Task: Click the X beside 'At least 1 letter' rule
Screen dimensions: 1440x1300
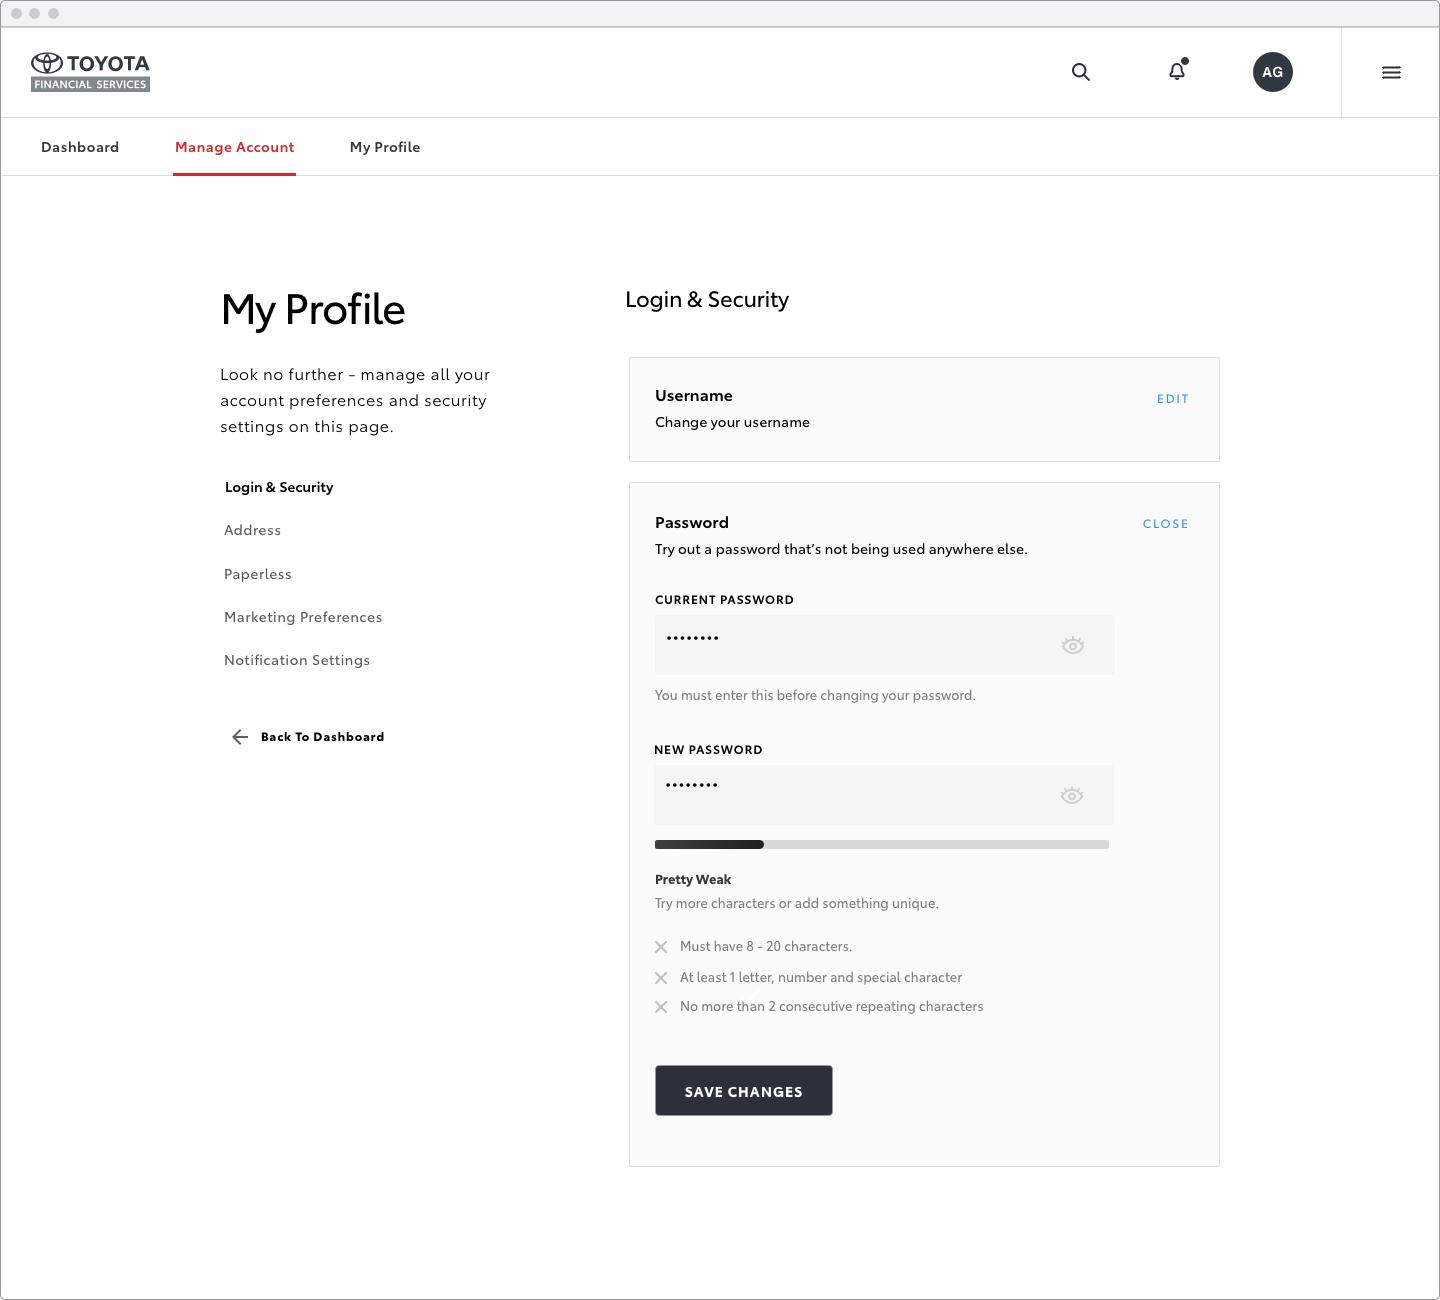Action: 661,978
